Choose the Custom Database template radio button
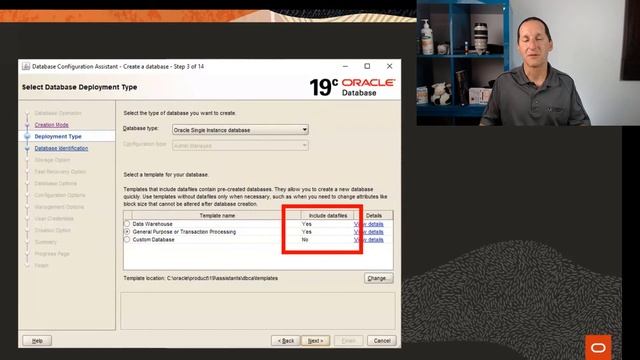Screen dimensions: 640x360 127,240
